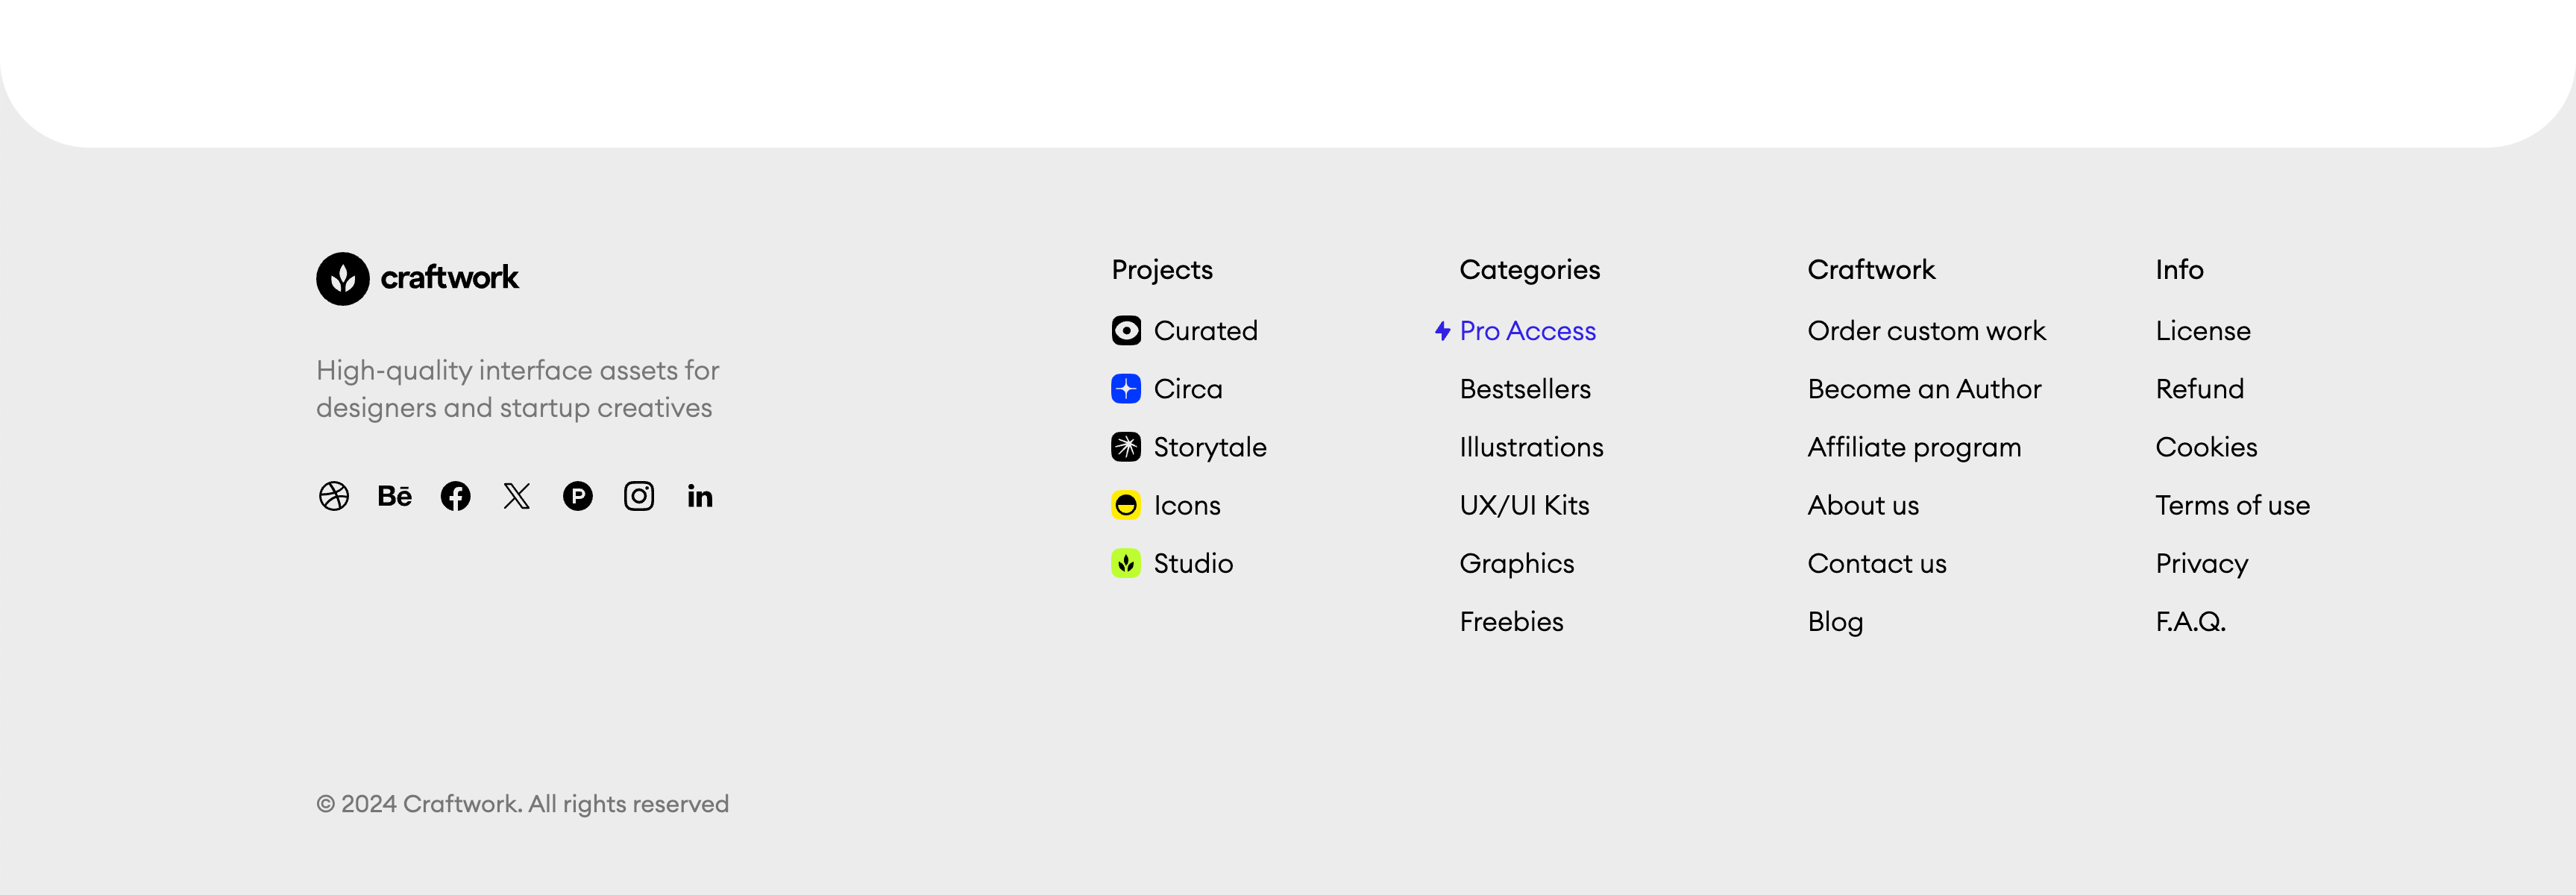Open the F.A.Q. page
This screenshot has width=2576, height=895.
pos(2190,622)
